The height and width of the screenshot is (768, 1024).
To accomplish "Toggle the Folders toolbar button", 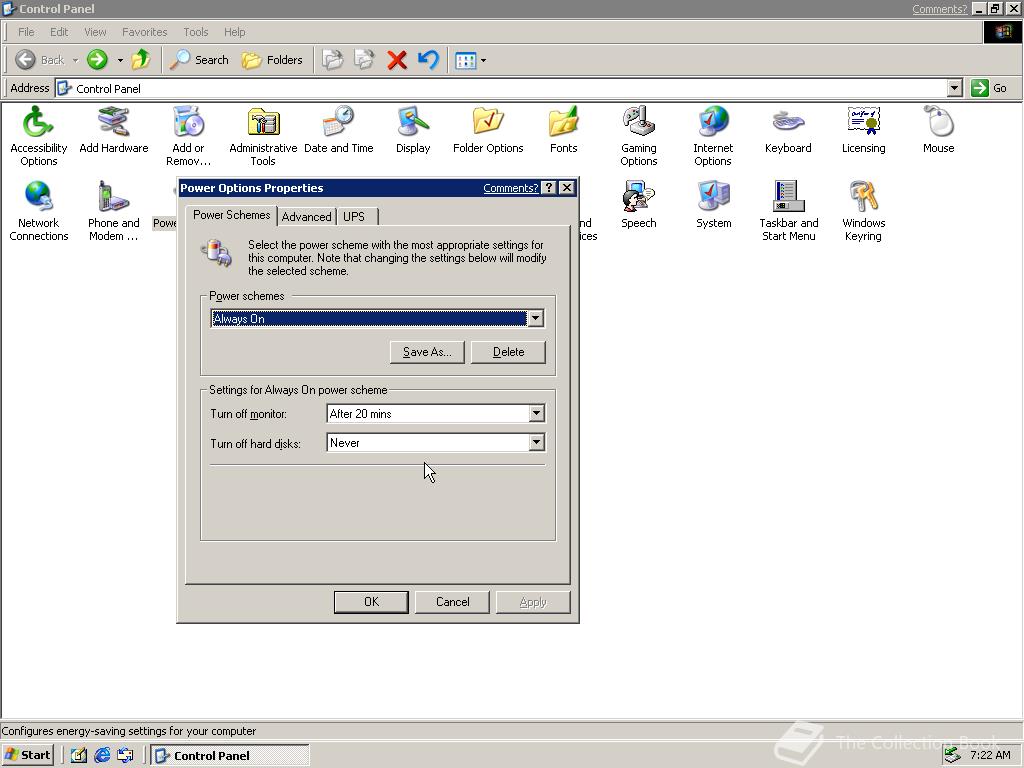I will click(272, 60).
